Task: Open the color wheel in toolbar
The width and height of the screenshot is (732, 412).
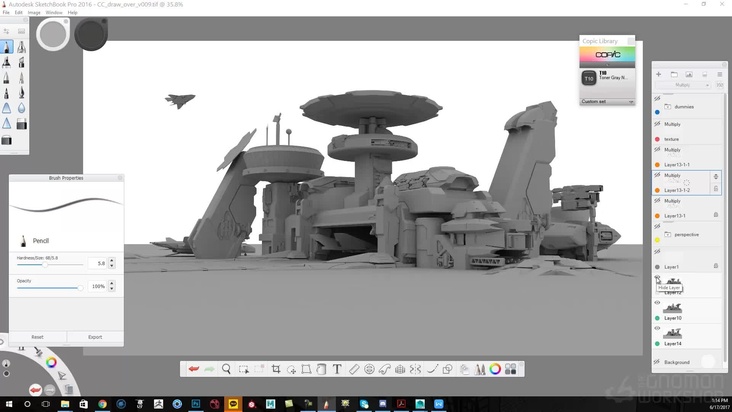Action: pyautogui.click(x=495, y=369)
